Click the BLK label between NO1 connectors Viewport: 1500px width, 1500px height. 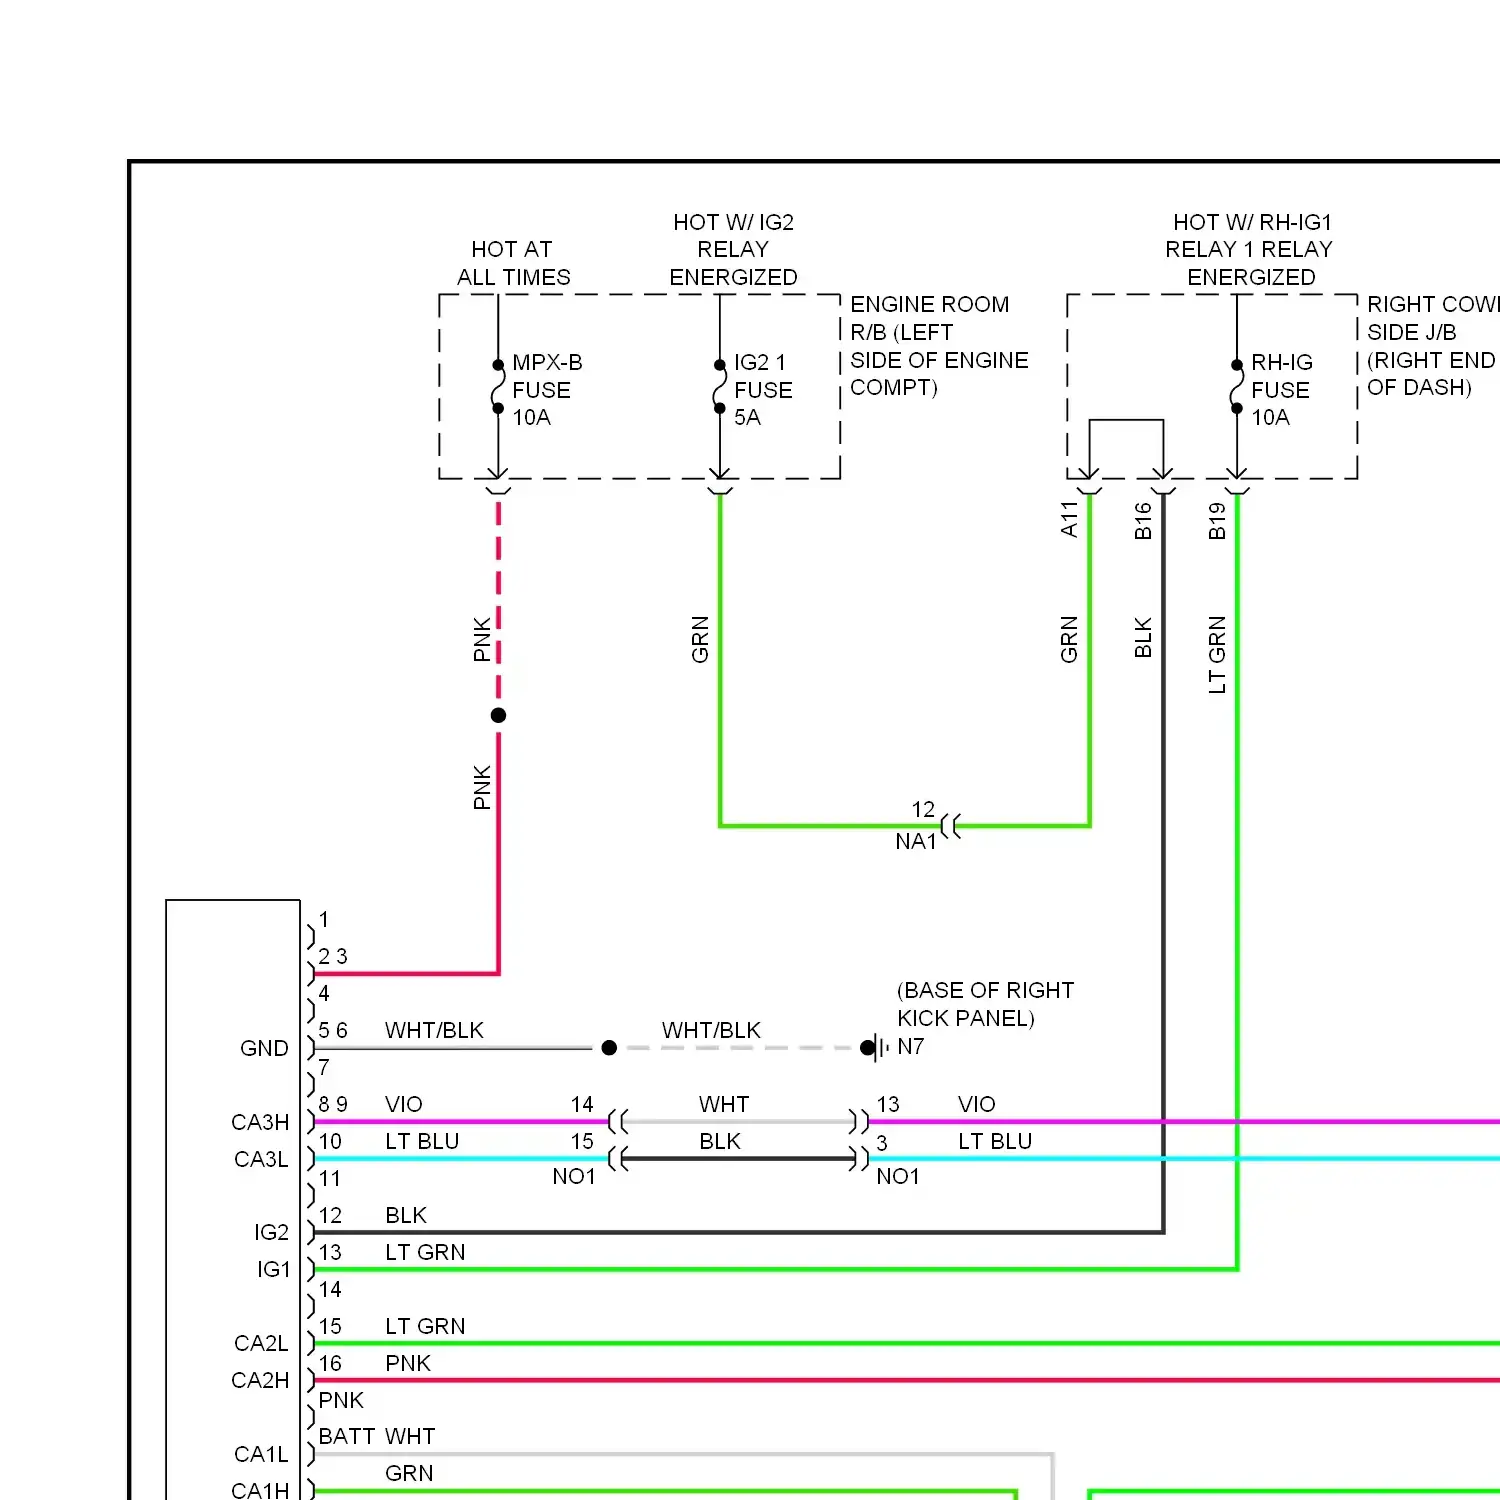click(720, 1141)
